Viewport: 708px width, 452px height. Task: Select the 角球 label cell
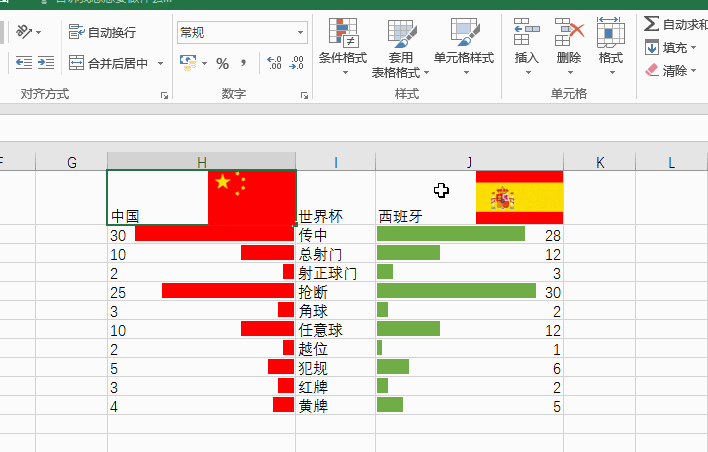point(335,311)
